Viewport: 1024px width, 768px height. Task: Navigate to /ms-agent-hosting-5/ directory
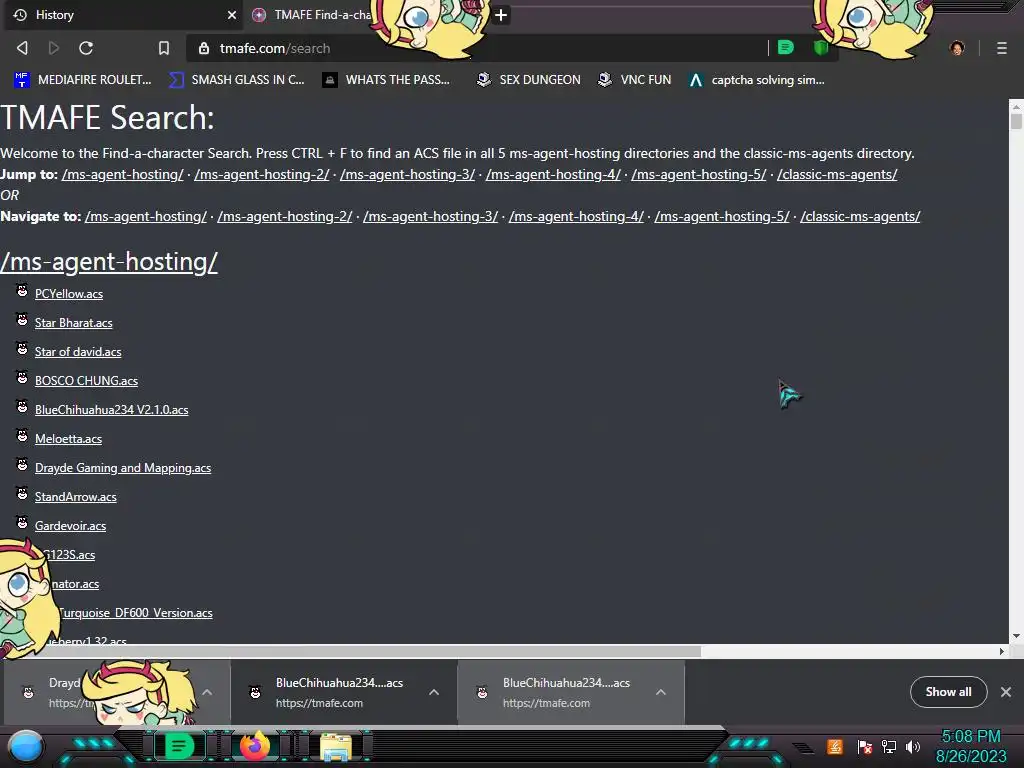722,216
